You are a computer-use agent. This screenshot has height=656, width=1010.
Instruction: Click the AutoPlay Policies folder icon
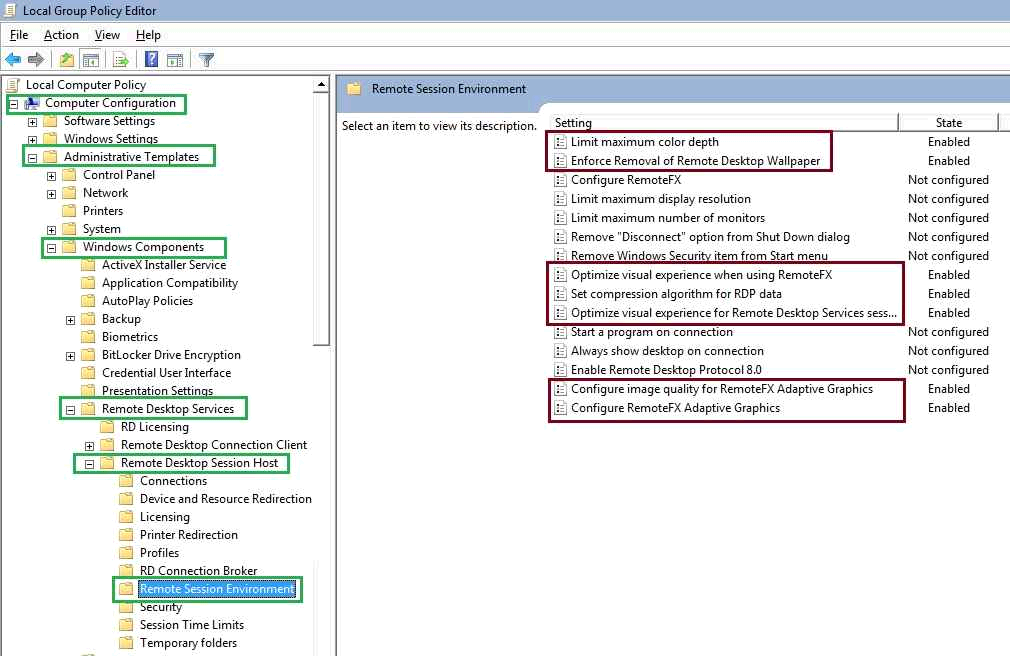click(x=88, y=301)
